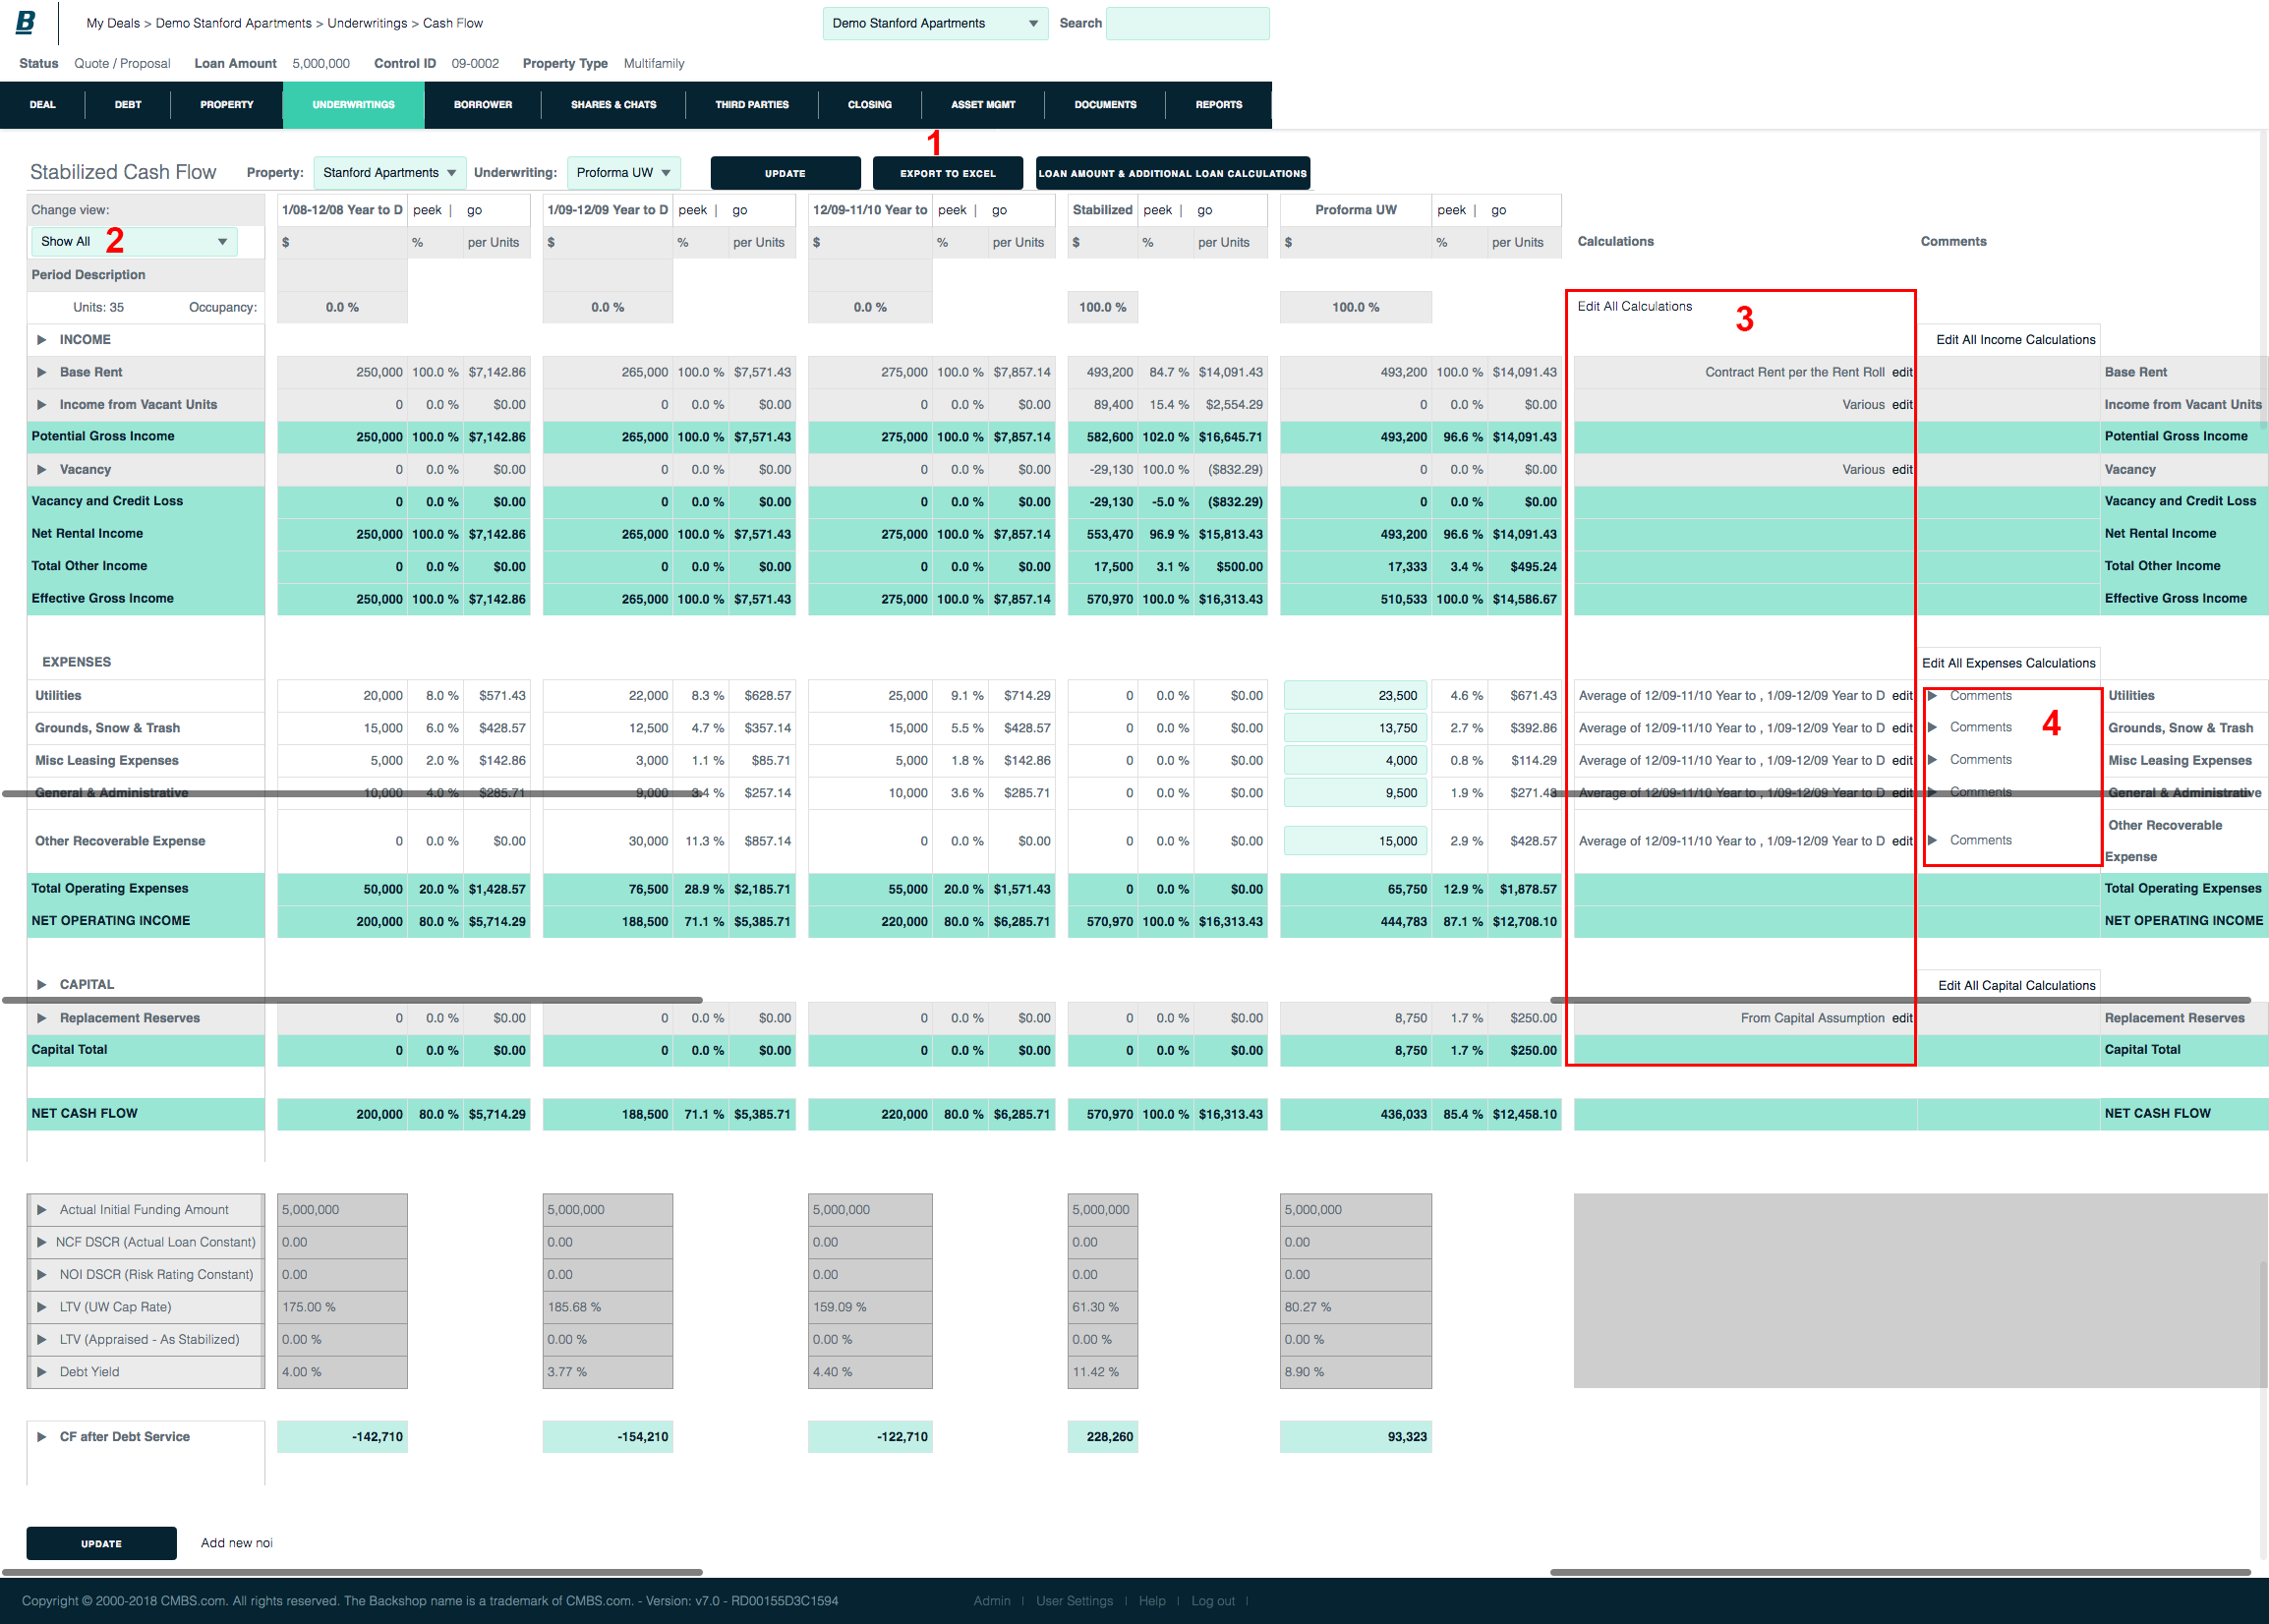Click the Update button in toolbar

click(x=785, y=172)
